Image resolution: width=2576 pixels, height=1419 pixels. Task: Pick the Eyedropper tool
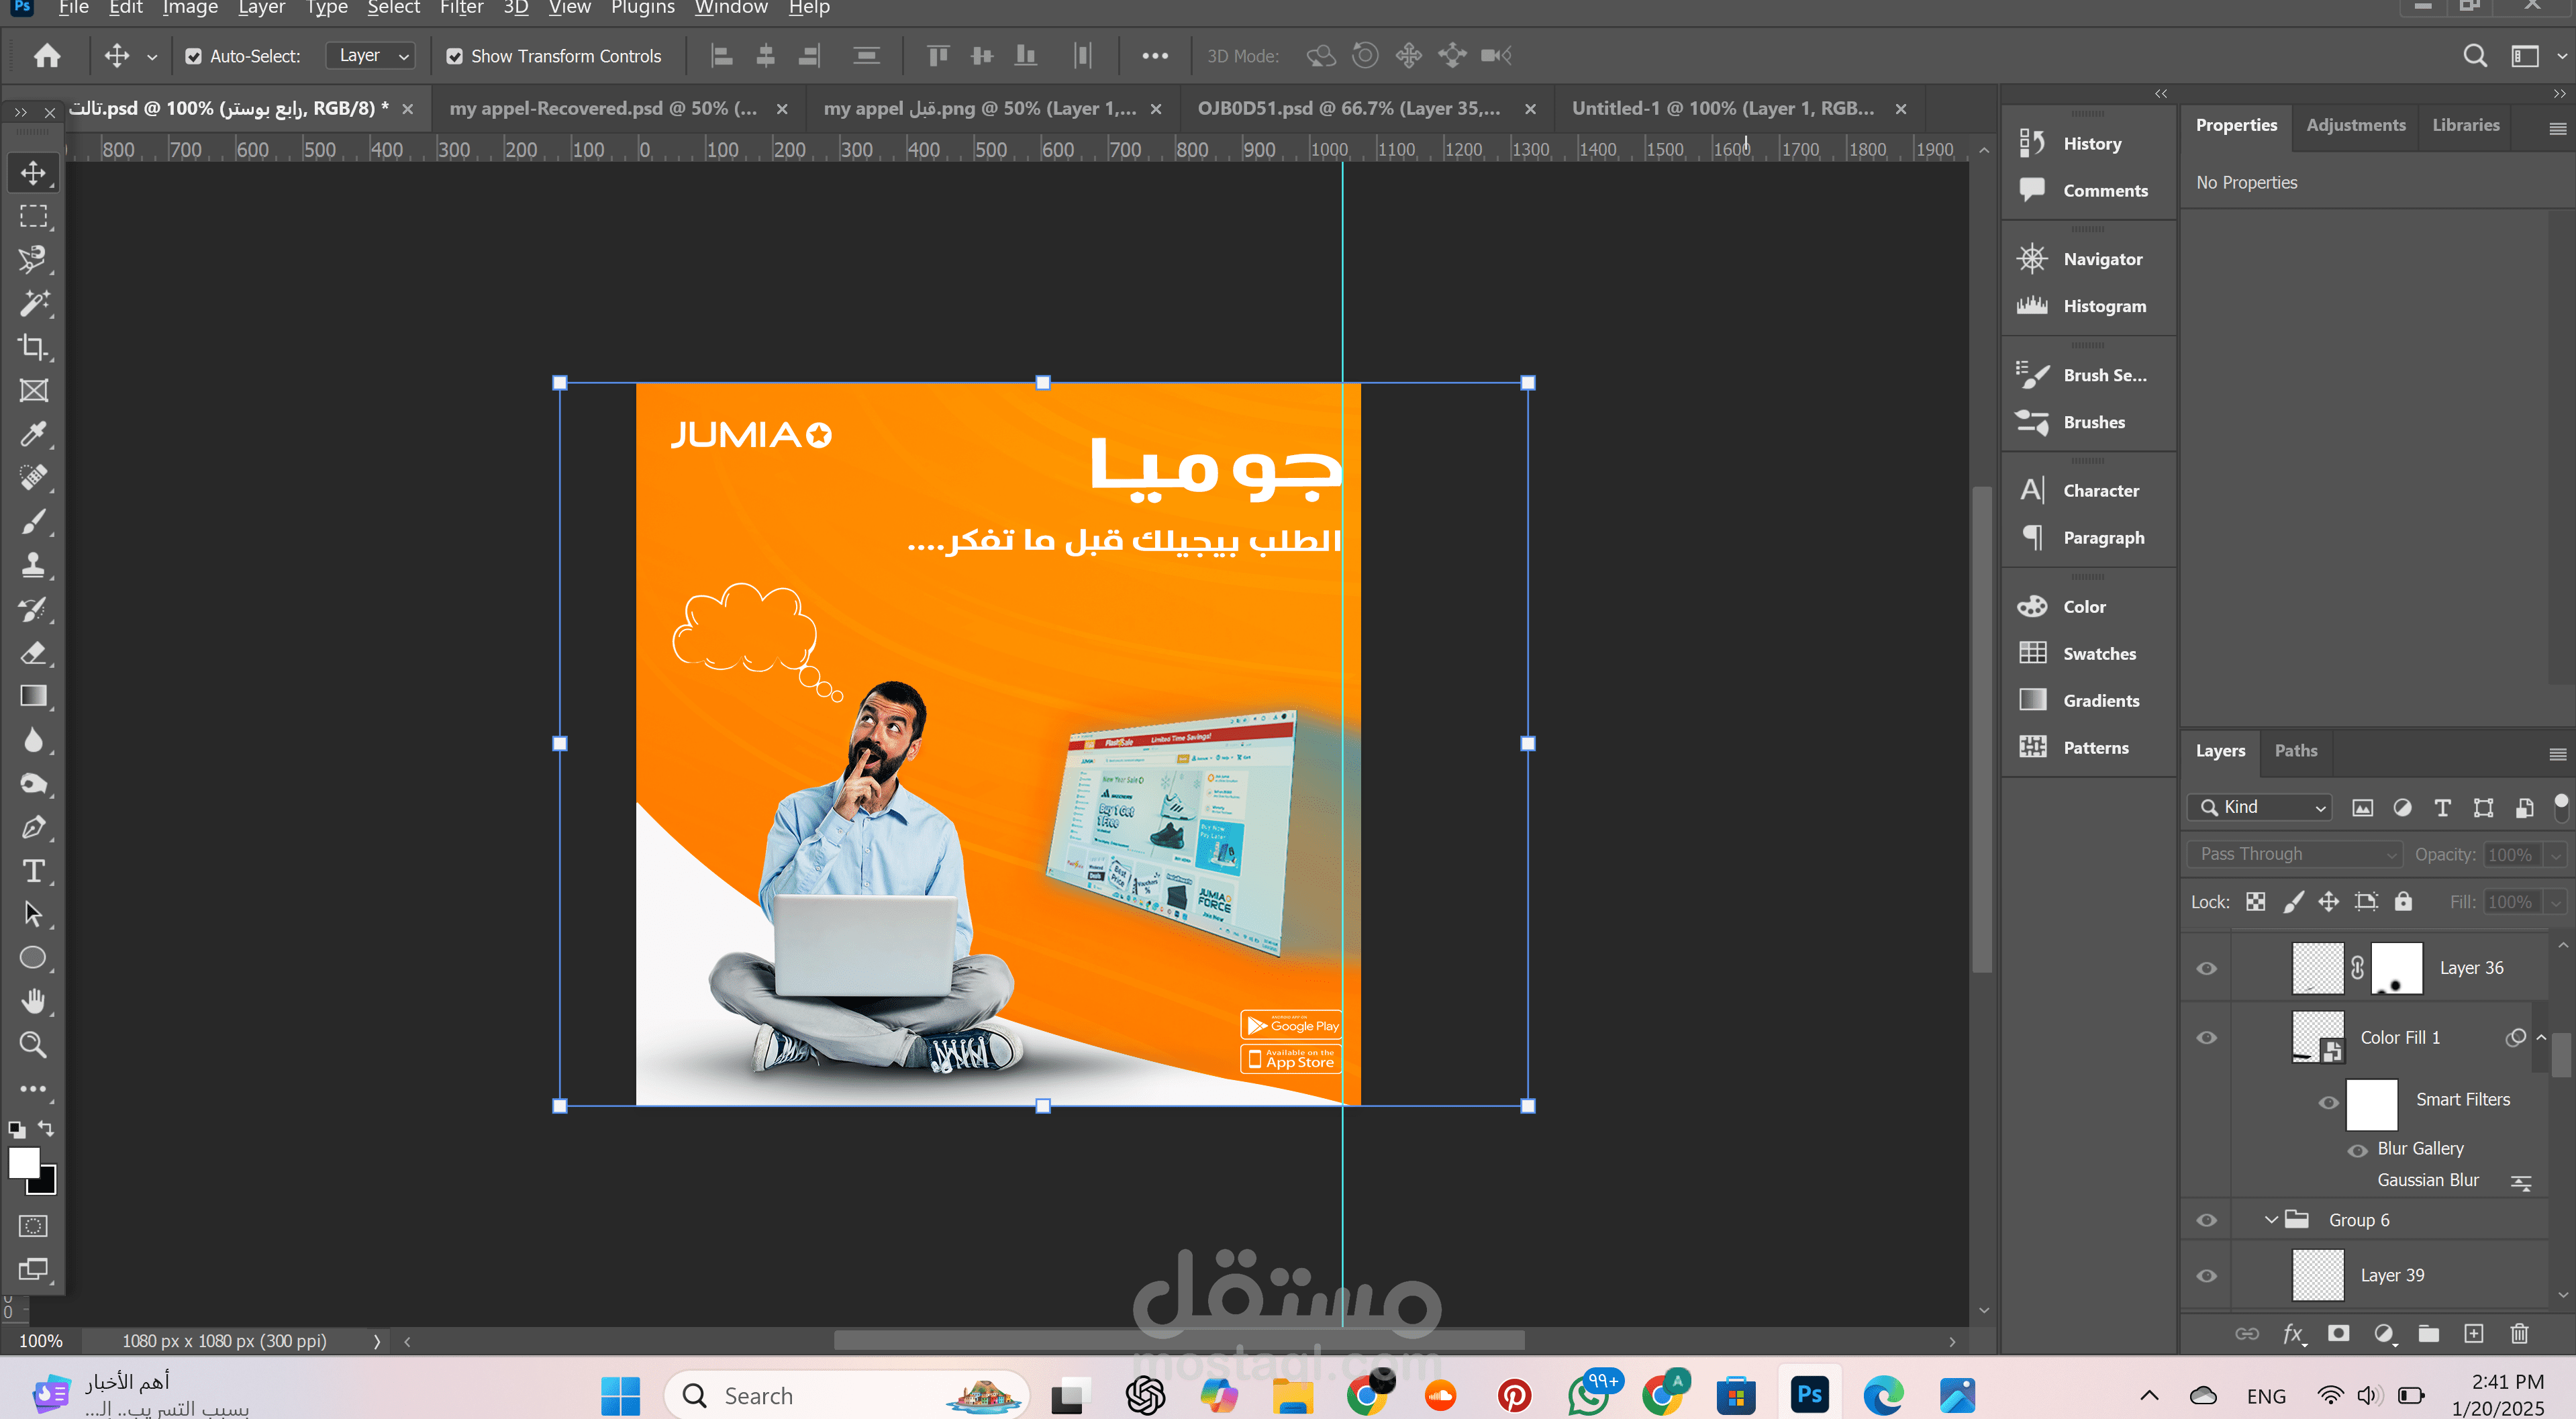coord(33,434)
